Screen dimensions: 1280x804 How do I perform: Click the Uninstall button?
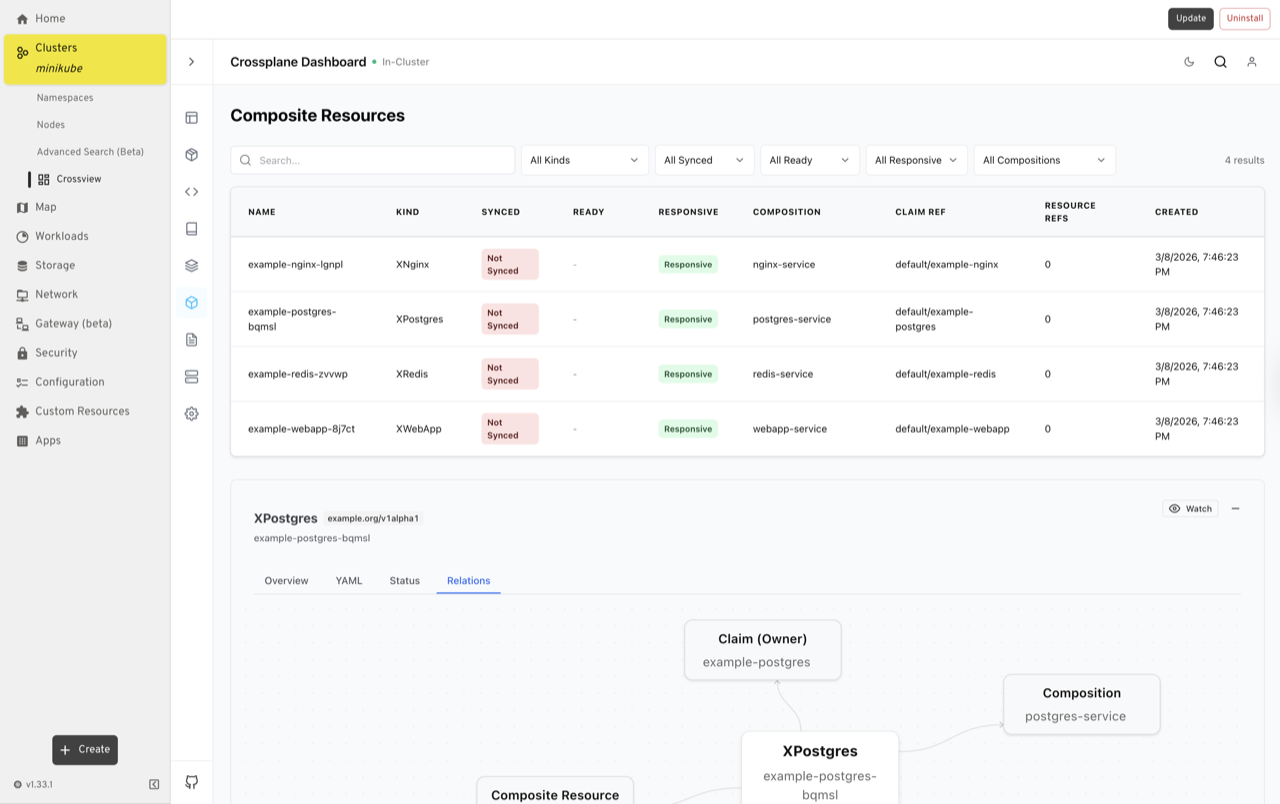[x=1245, y=18]
